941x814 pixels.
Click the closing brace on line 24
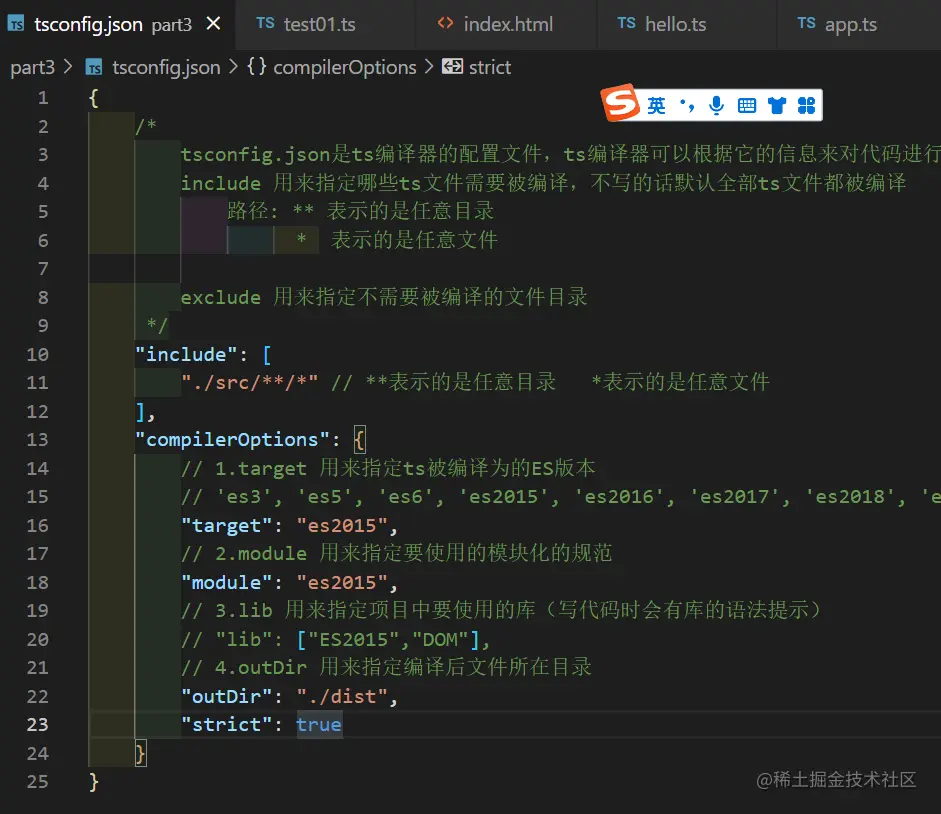point(140,753)
